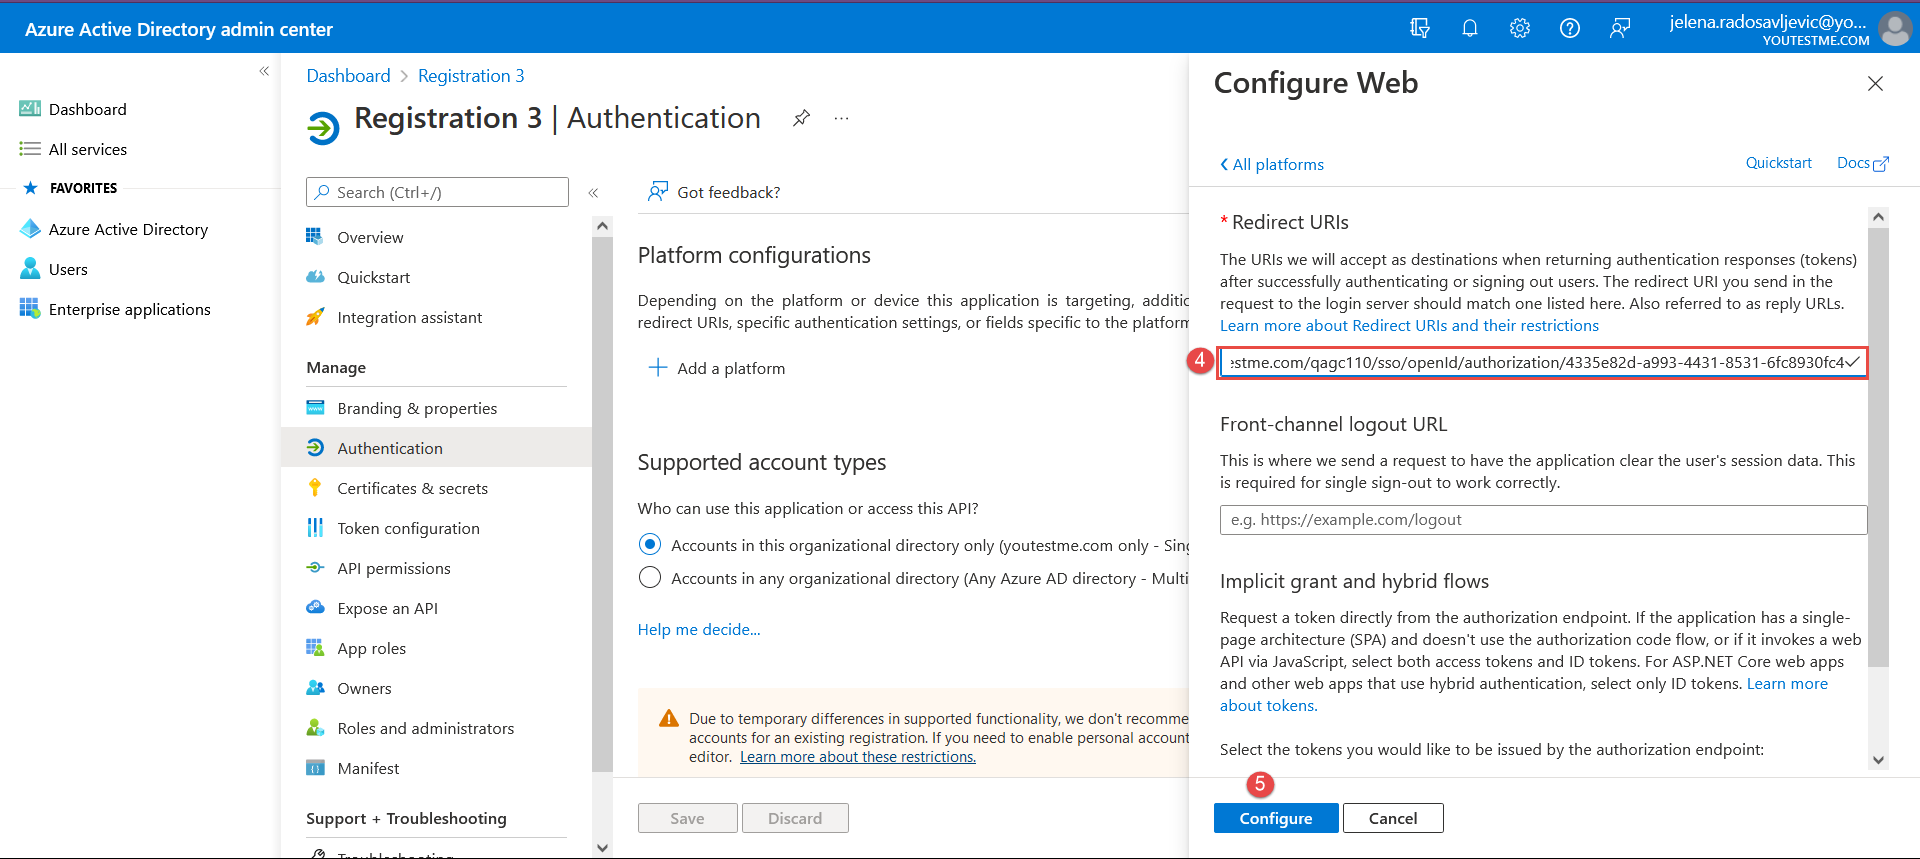Click the plus icon to add a platform
The height and width of the screenshot is (859, 1920).
point(658,368)
